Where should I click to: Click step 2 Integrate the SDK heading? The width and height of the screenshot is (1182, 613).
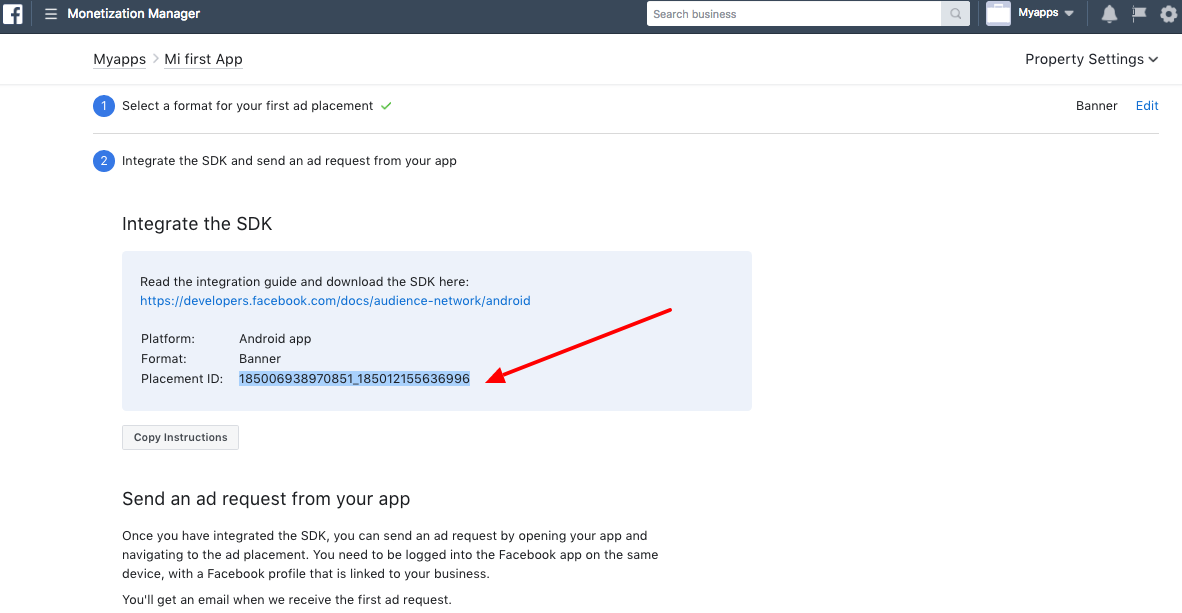point(289,161)
